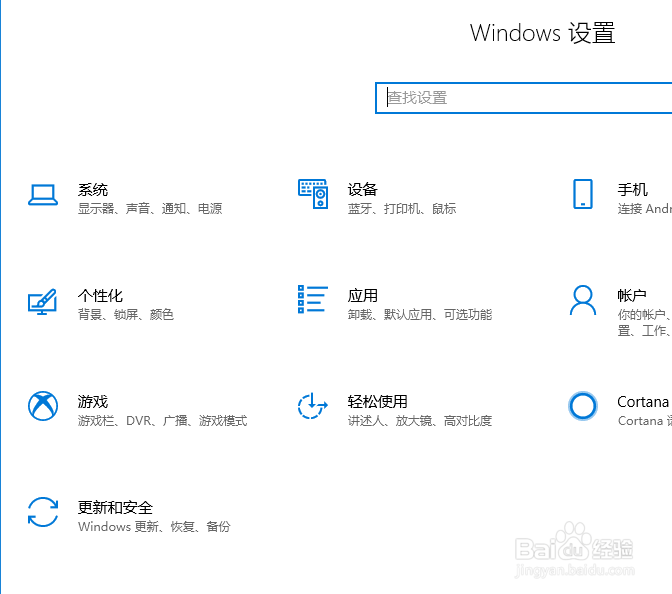Viewport: 672px width, 594px height.
Task: Open the 个性化 paintbrush icon
Action: pyautogui.click(x=42, y=301)
